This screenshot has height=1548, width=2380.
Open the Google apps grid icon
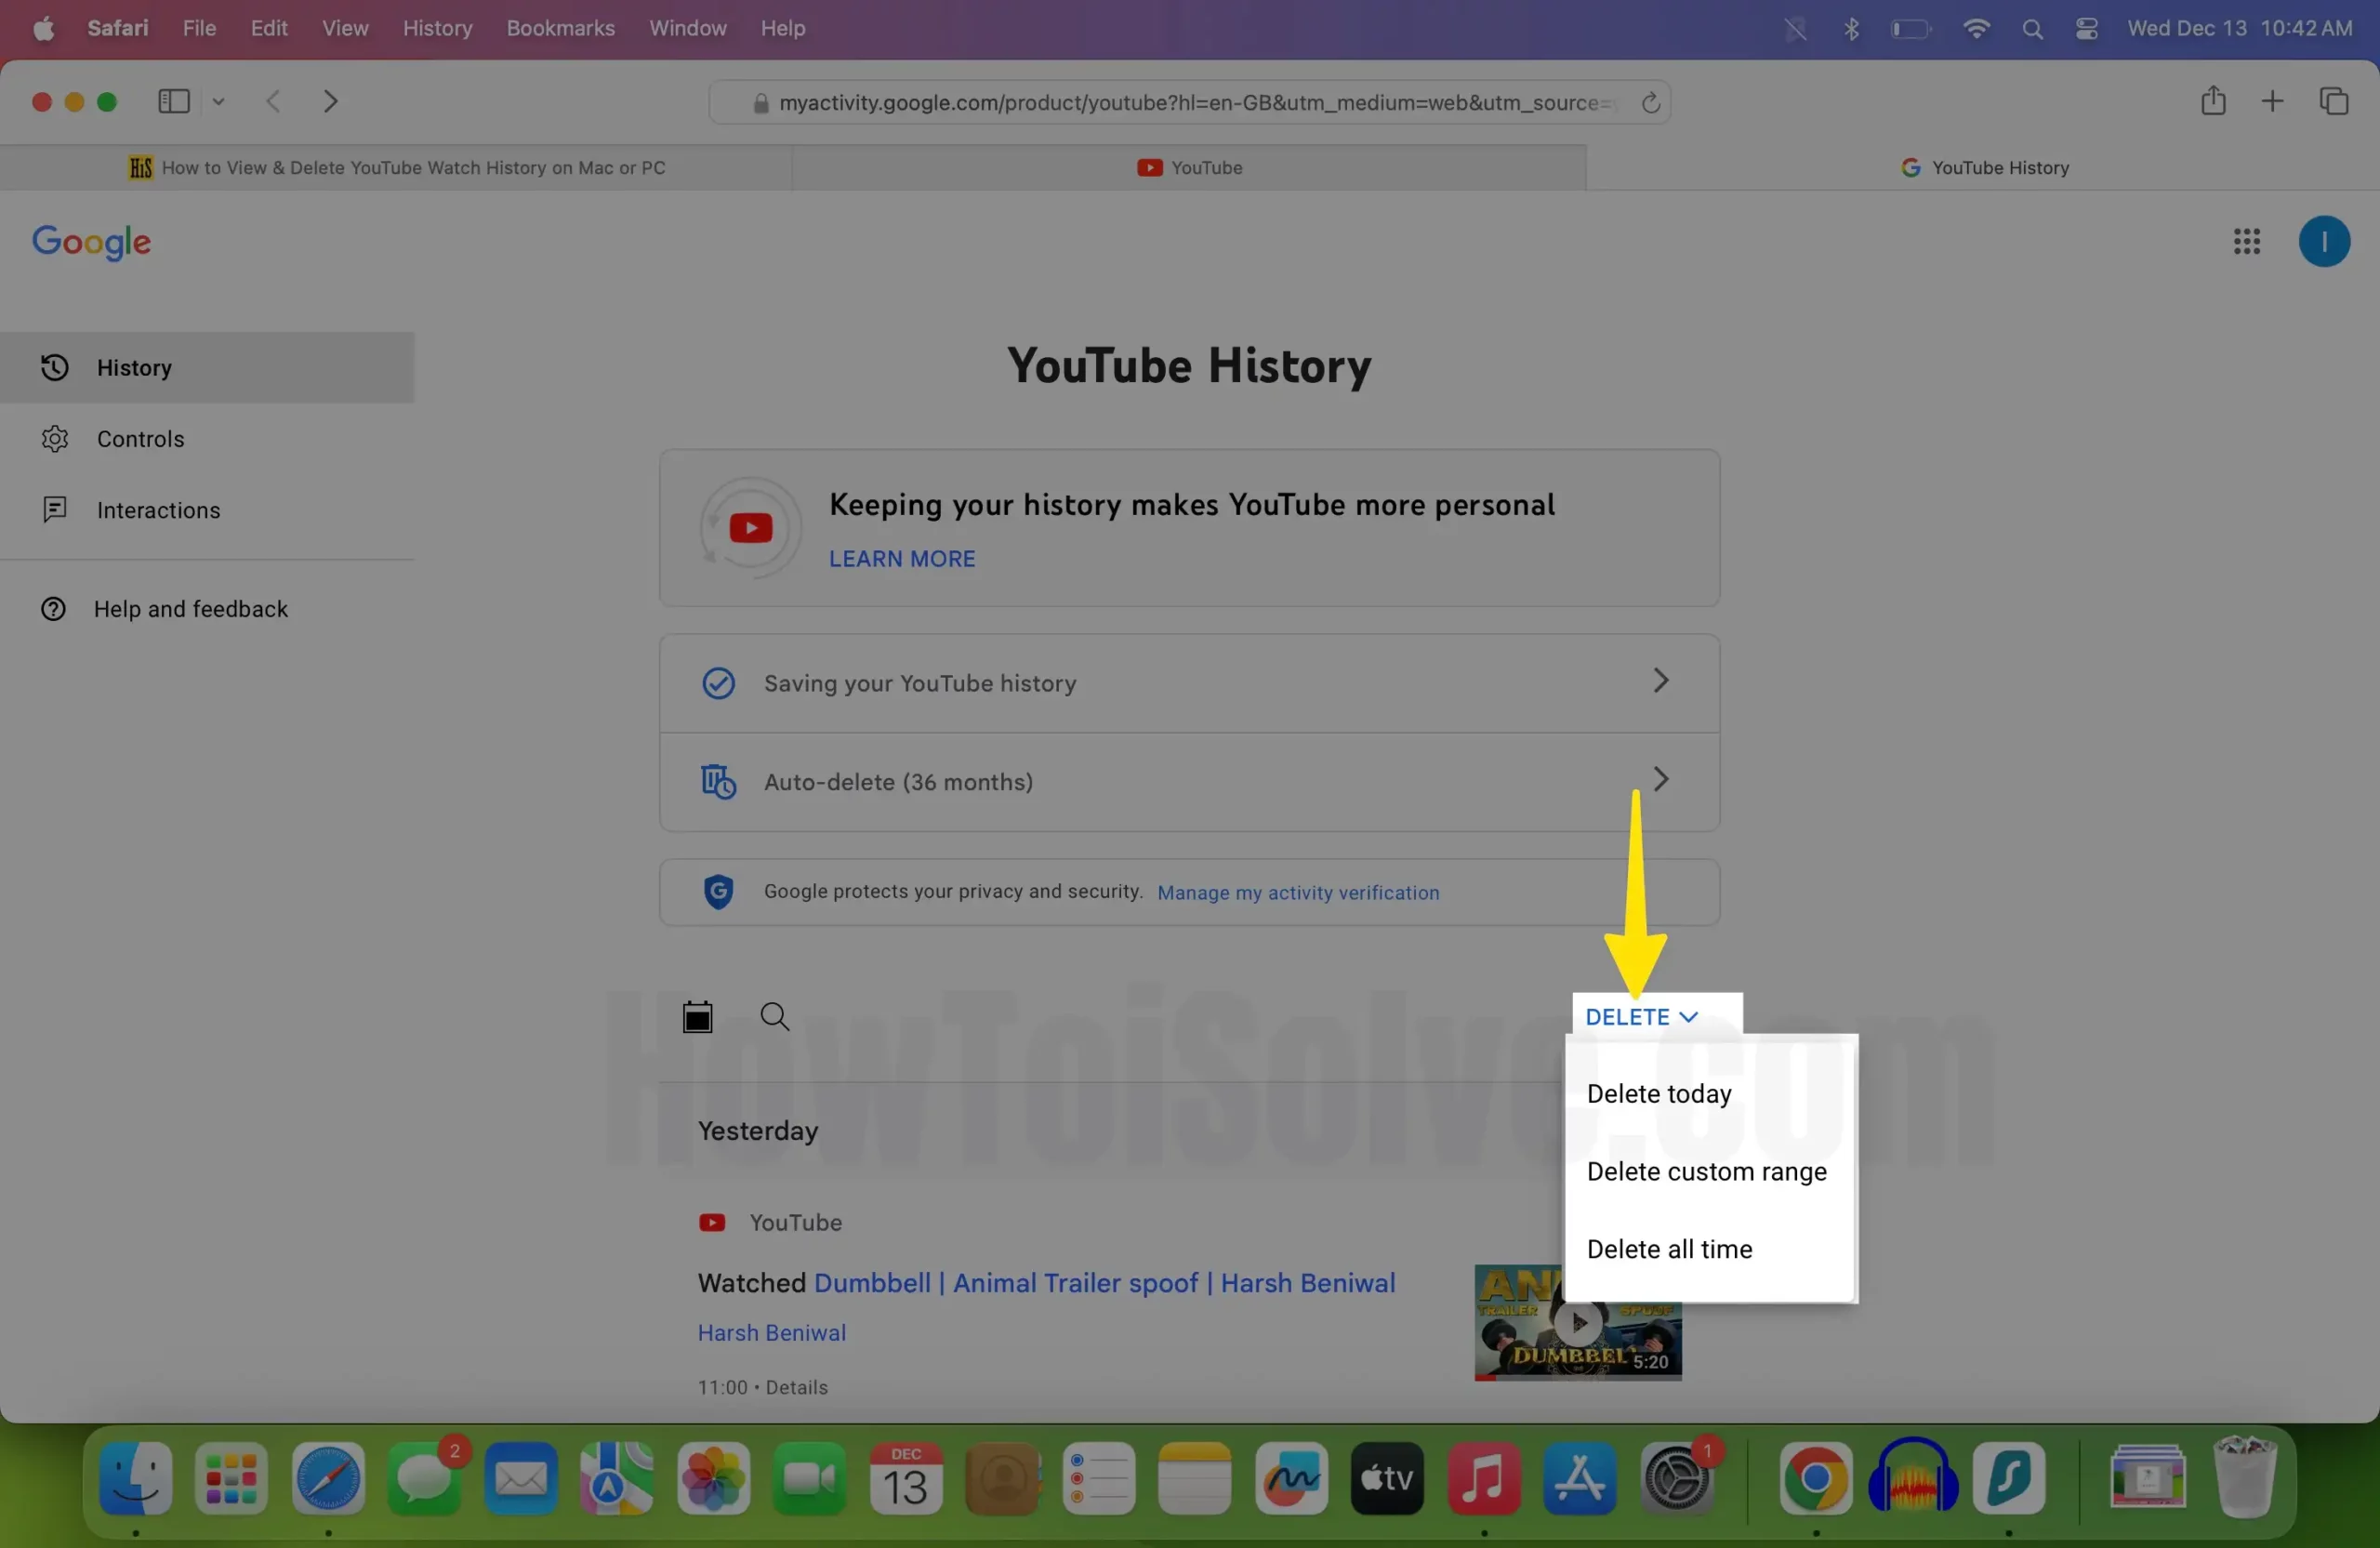tap(2246, 241)
